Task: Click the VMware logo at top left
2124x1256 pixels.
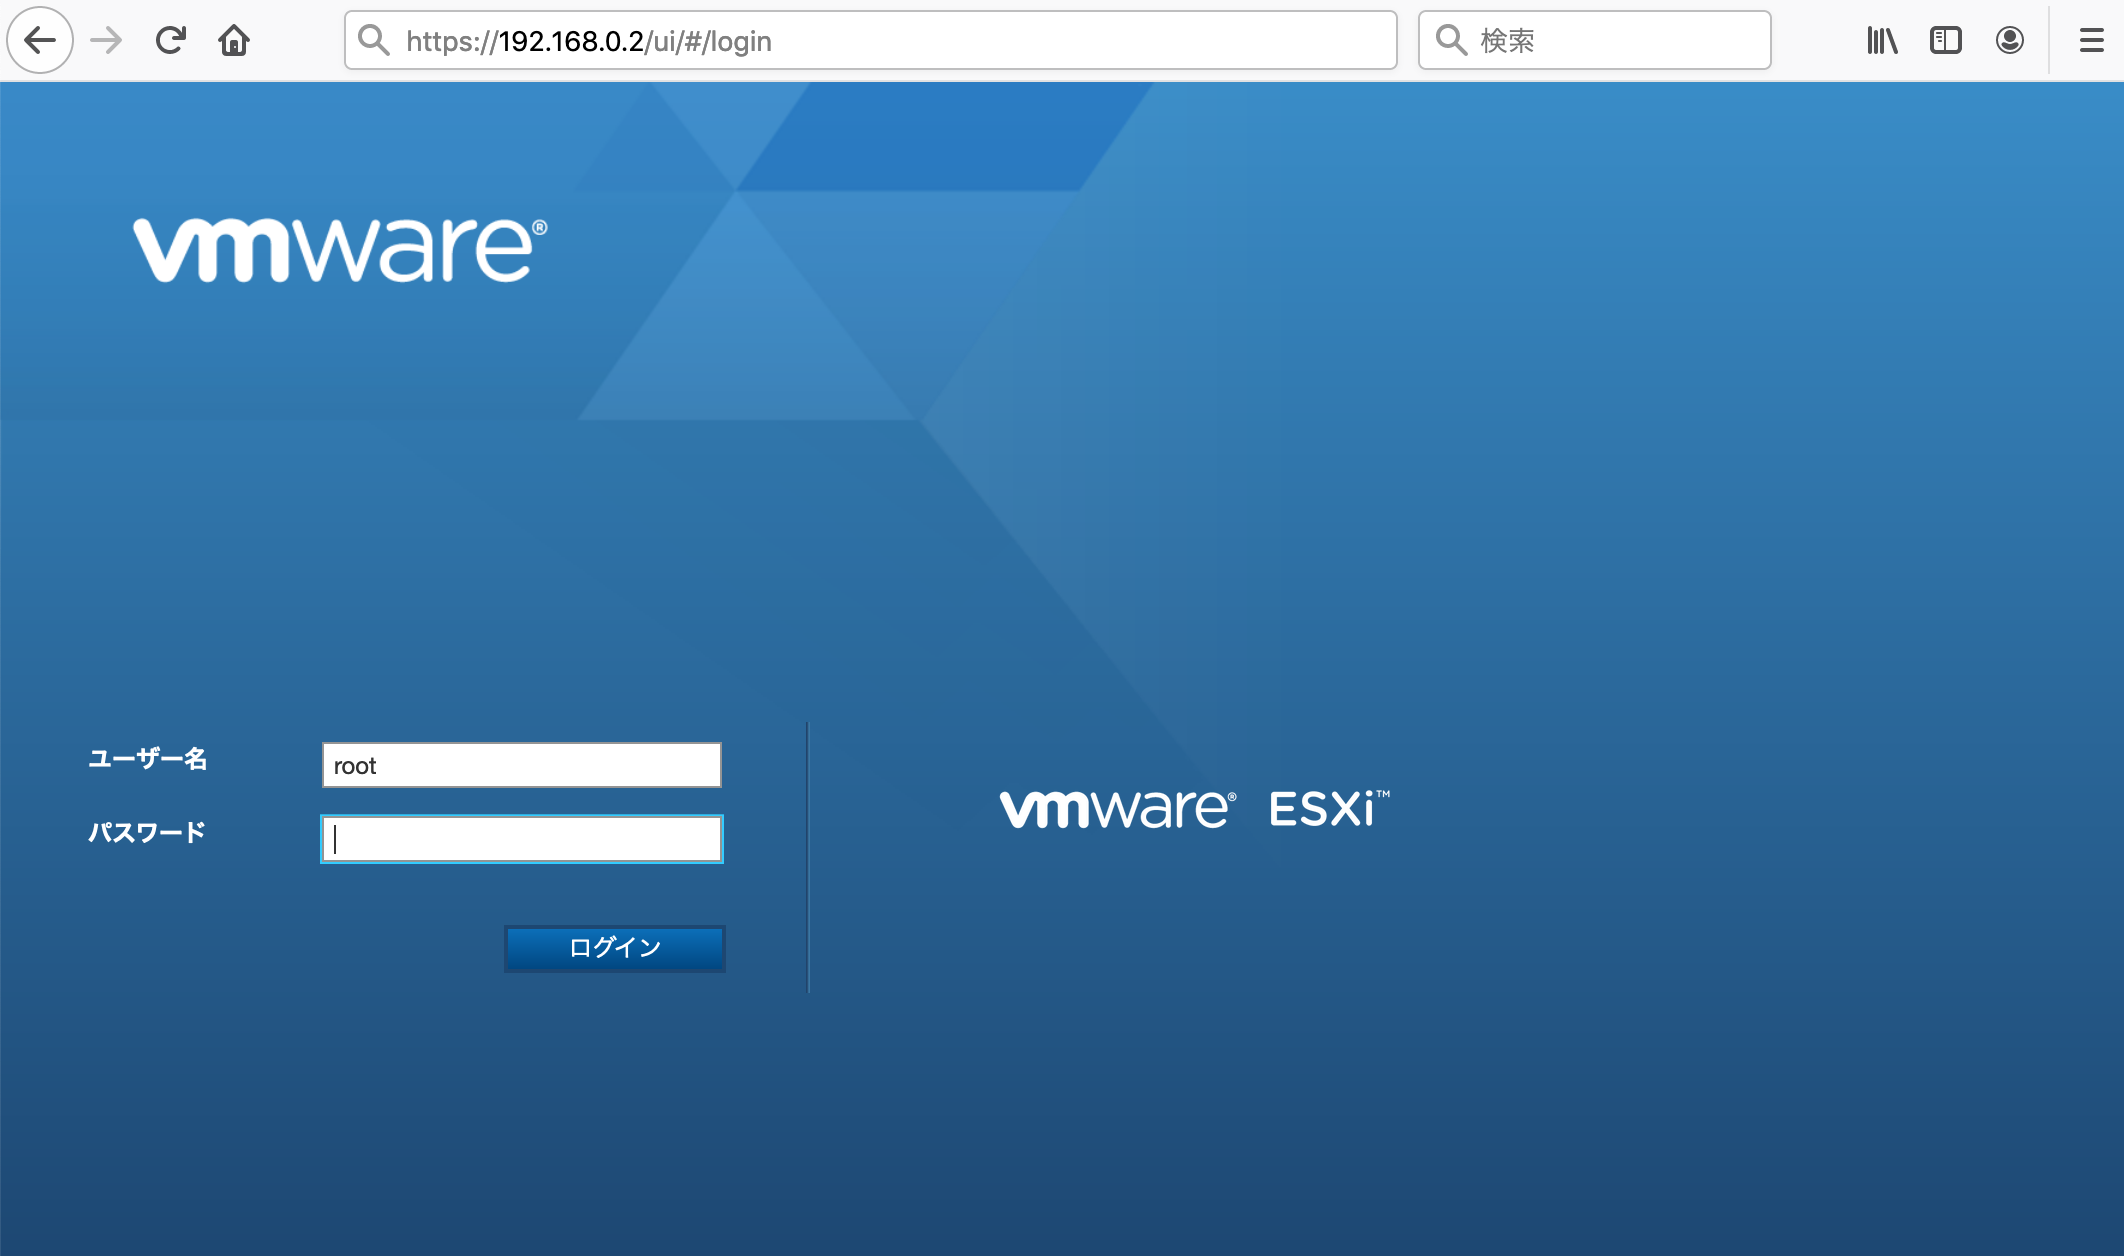Action: click(339, 246)
